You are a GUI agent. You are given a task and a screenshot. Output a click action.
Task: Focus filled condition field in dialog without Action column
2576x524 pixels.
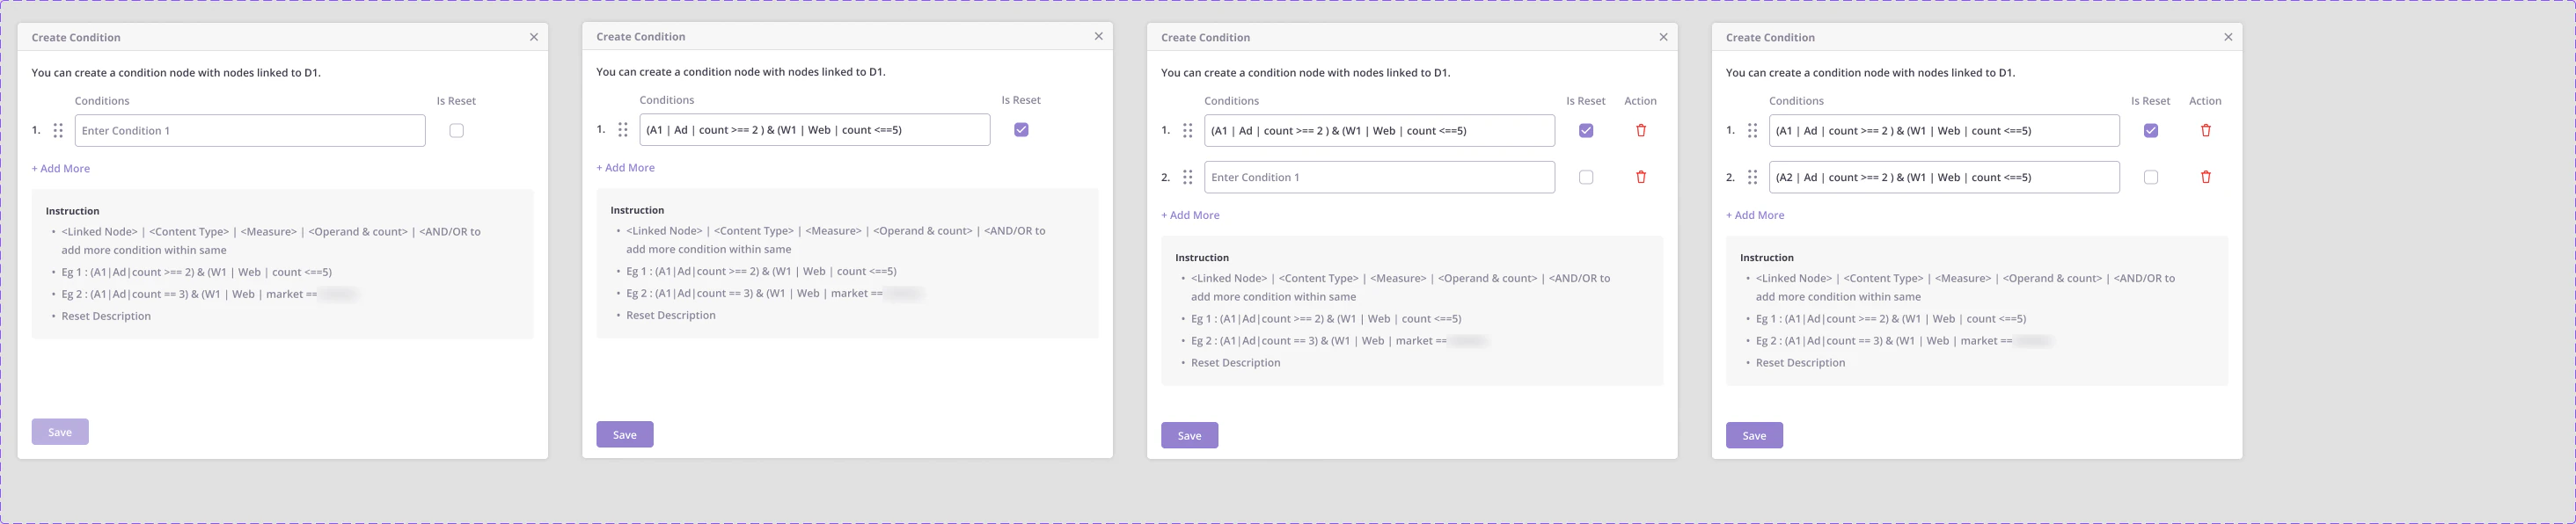[x=815, y=129]
